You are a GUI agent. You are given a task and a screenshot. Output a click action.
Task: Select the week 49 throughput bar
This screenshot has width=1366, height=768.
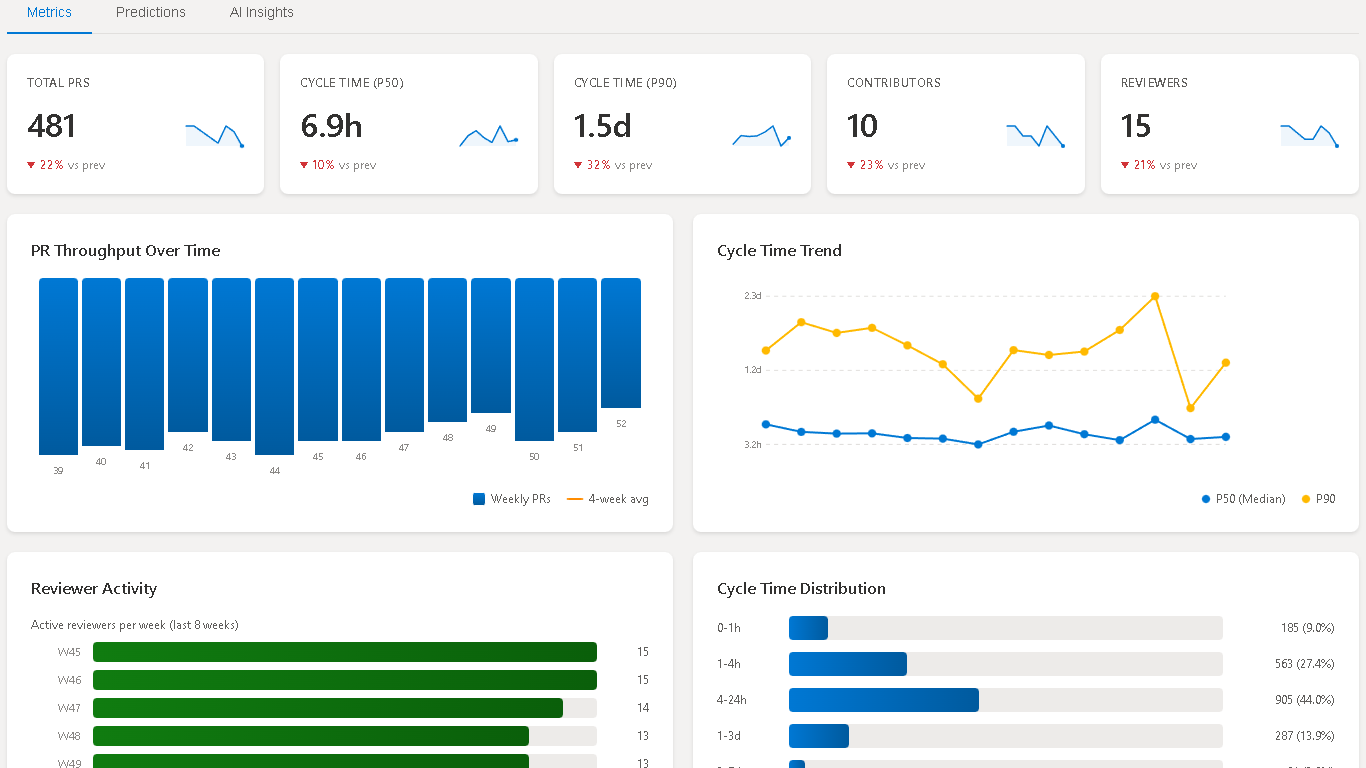click(491, 345)
